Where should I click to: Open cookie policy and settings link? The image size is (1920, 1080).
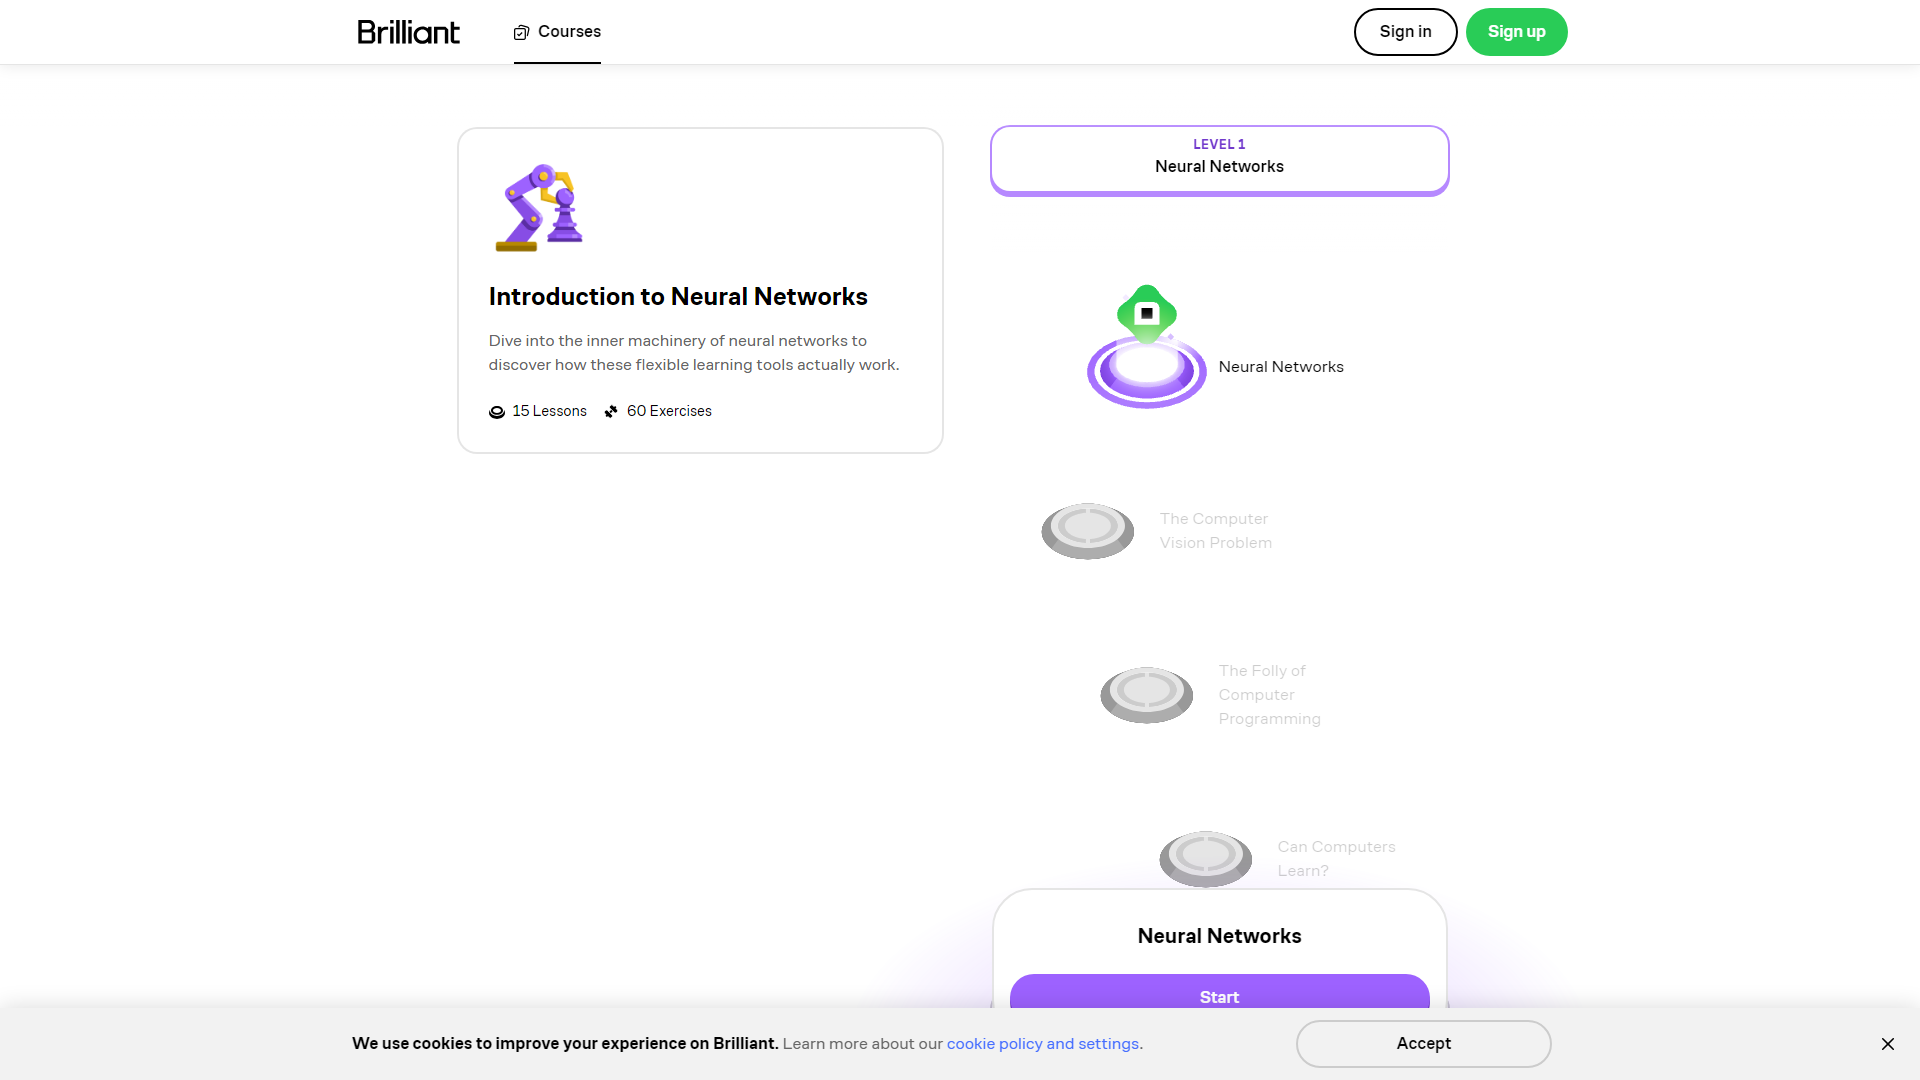point(1043,1044)
